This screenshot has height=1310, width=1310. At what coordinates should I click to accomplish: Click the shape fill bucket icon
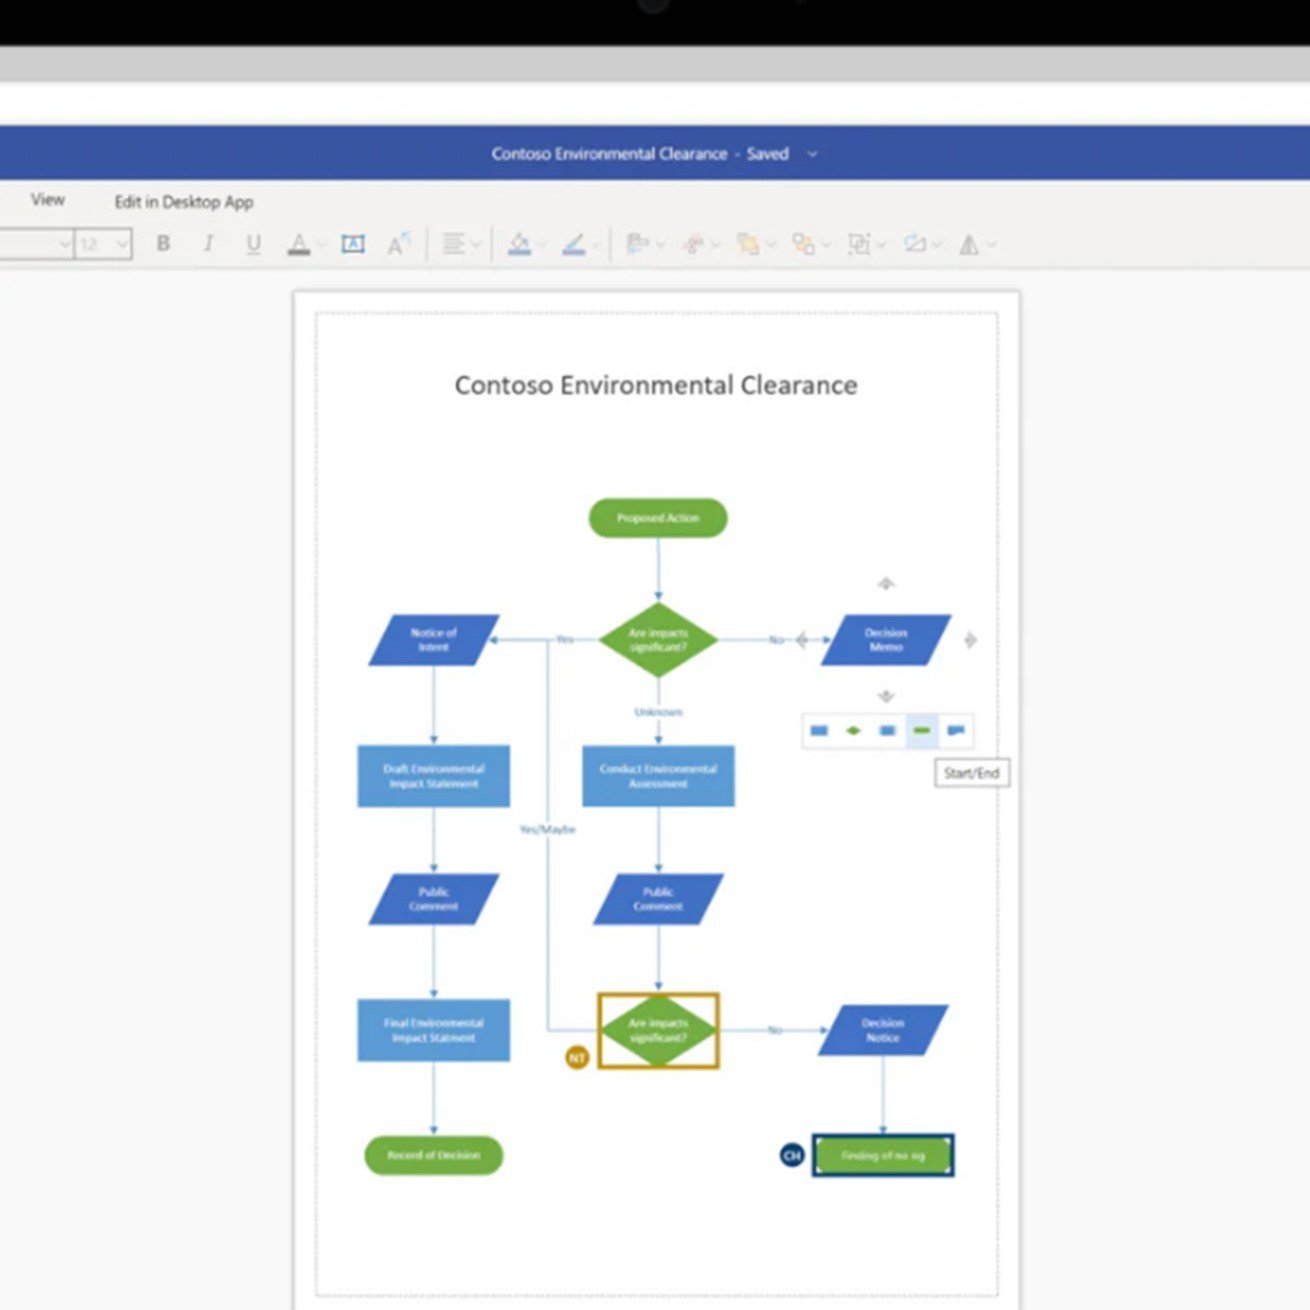pyautogui.click(x=518, y=244)
